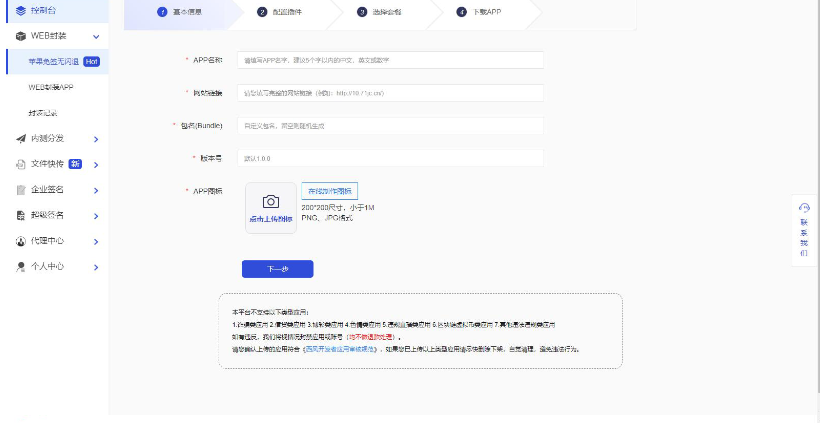Open the 封装记录 menu item

coord(44,113)
